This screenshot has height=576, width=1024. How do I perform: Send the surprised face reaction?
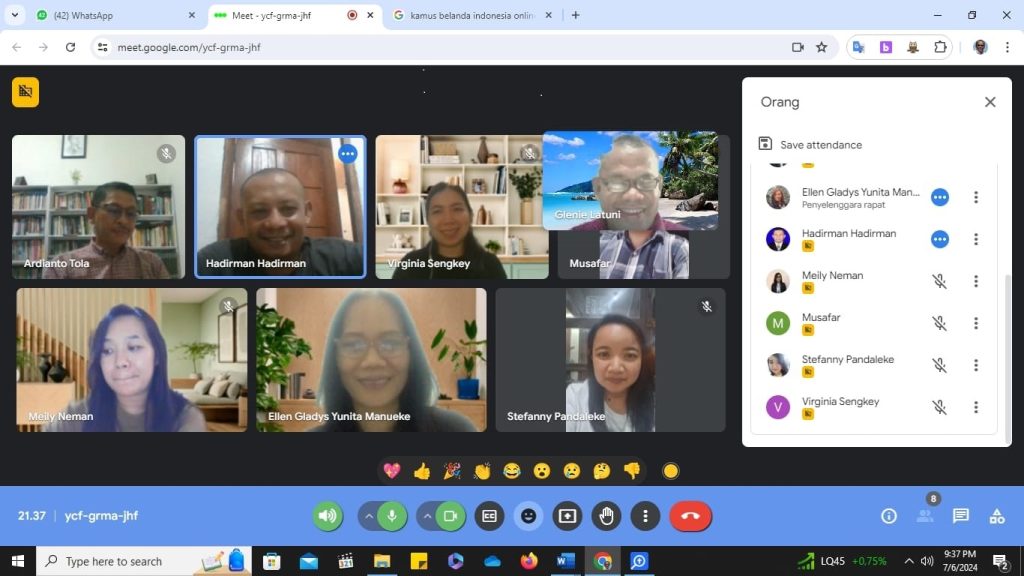click(x=542, y=471)
